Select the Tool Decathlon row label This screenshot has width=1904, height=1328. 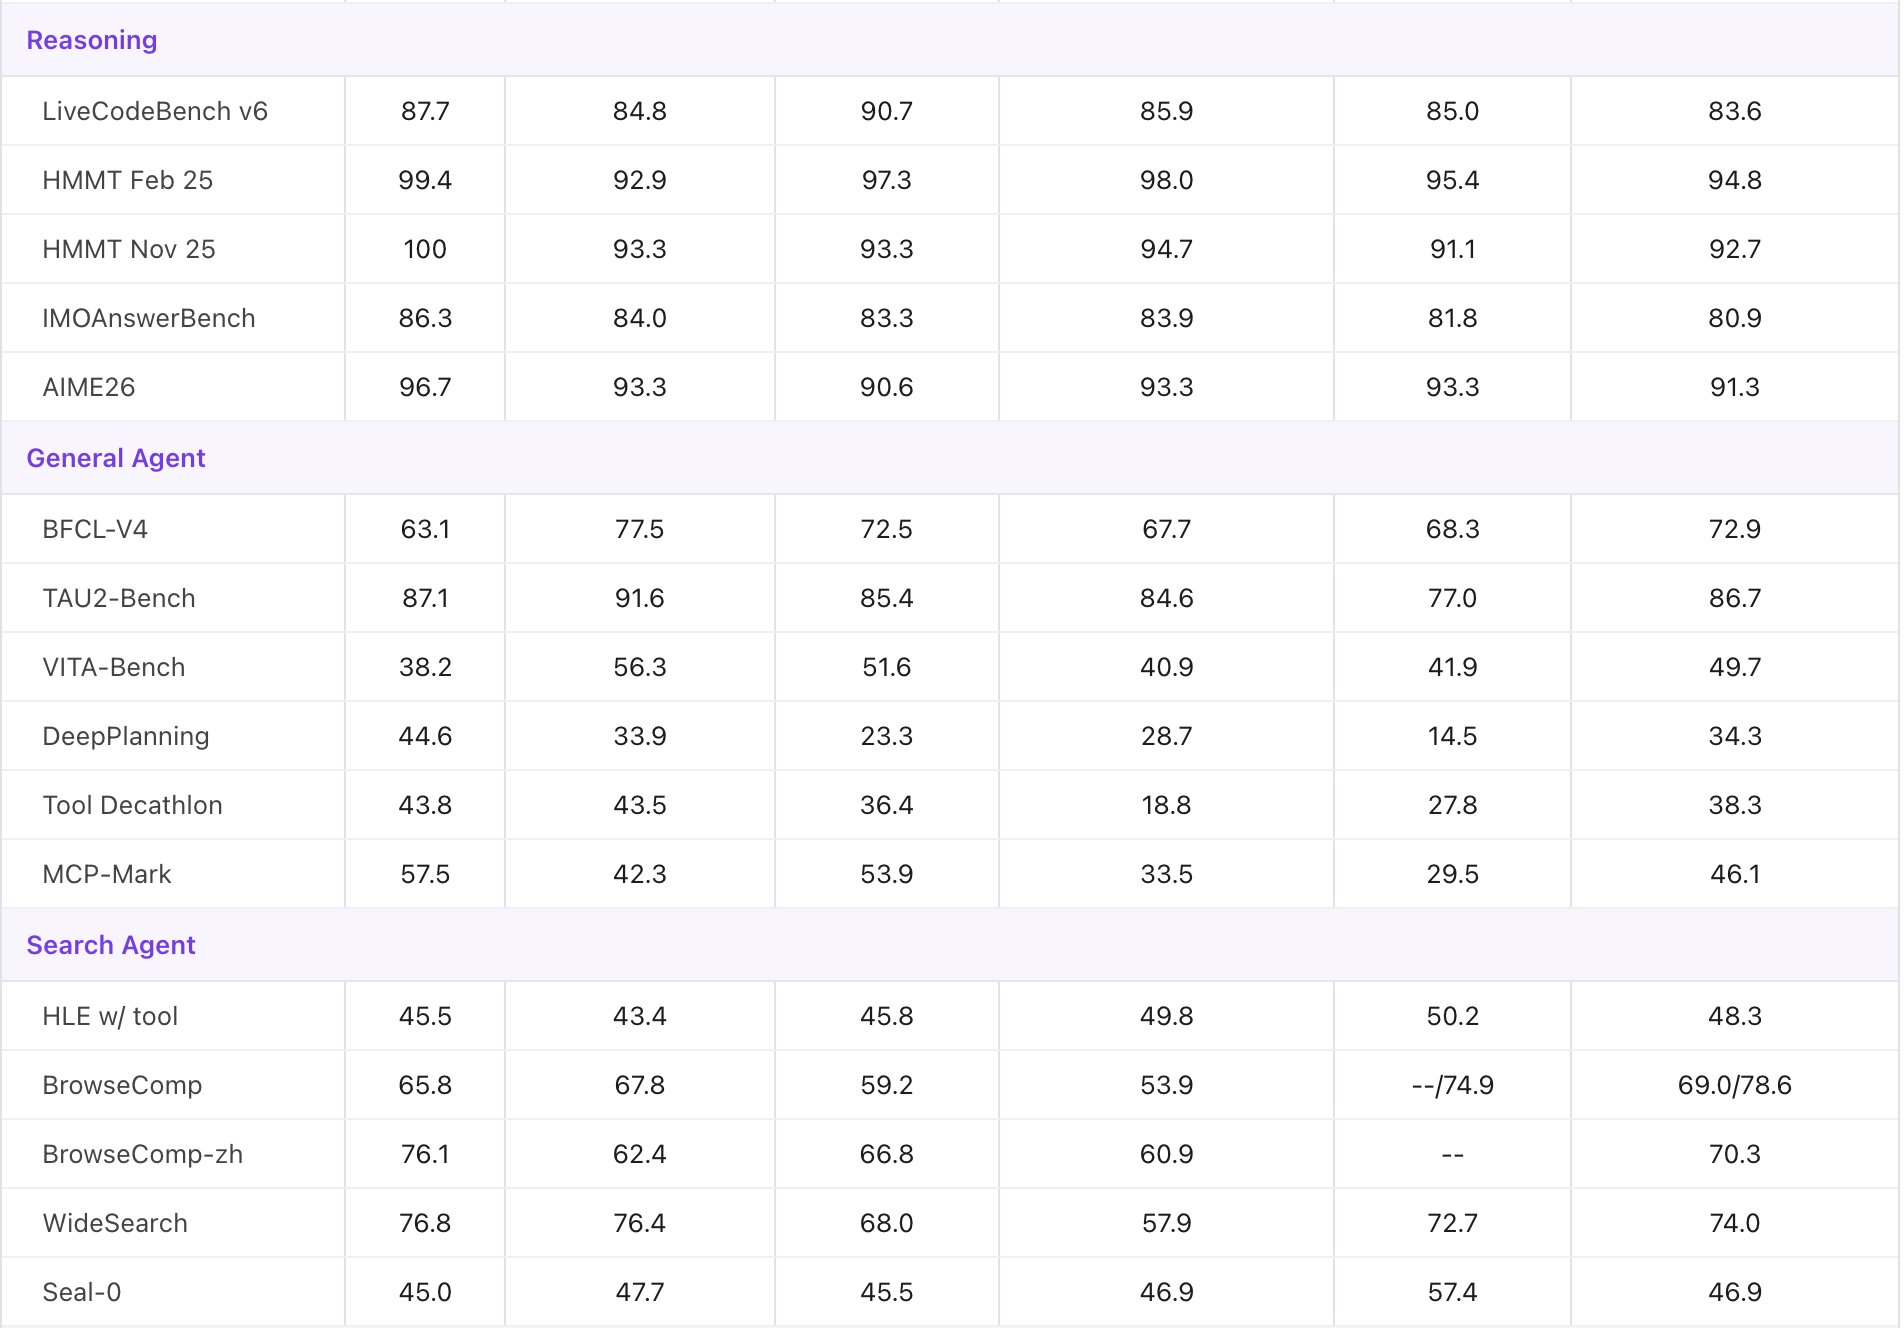tap(133, 805)
